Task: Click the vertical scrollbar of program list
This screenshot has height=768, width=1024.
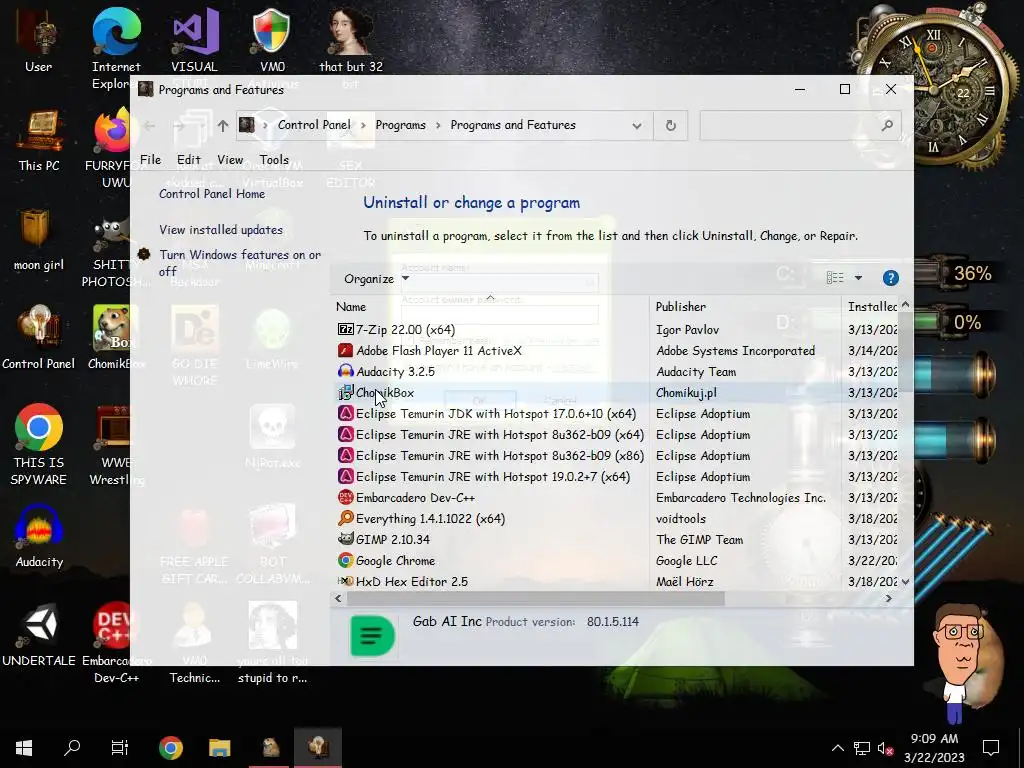Action: pyautogui.click(x=905, y=443)
